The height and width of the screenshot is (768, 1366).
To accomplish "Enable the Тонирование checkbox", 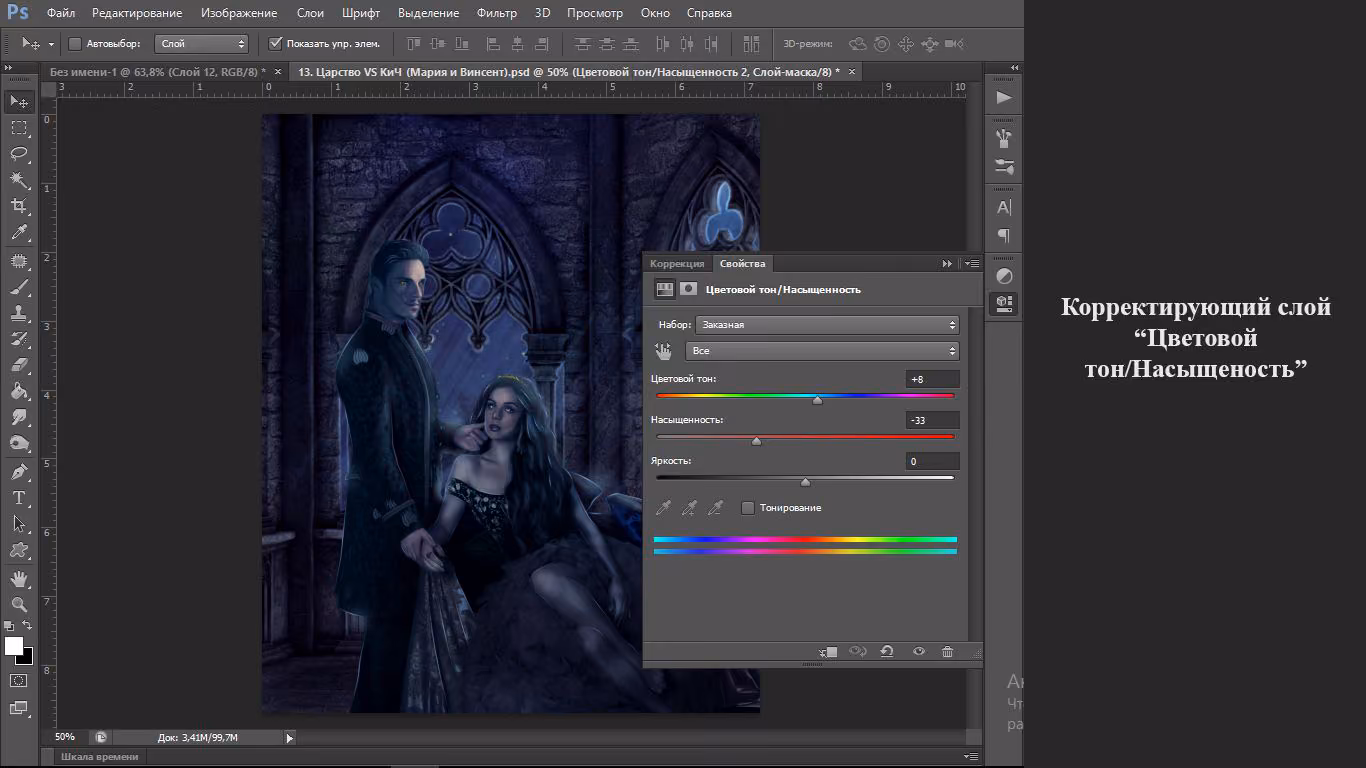I will click(x=748, y=508).
